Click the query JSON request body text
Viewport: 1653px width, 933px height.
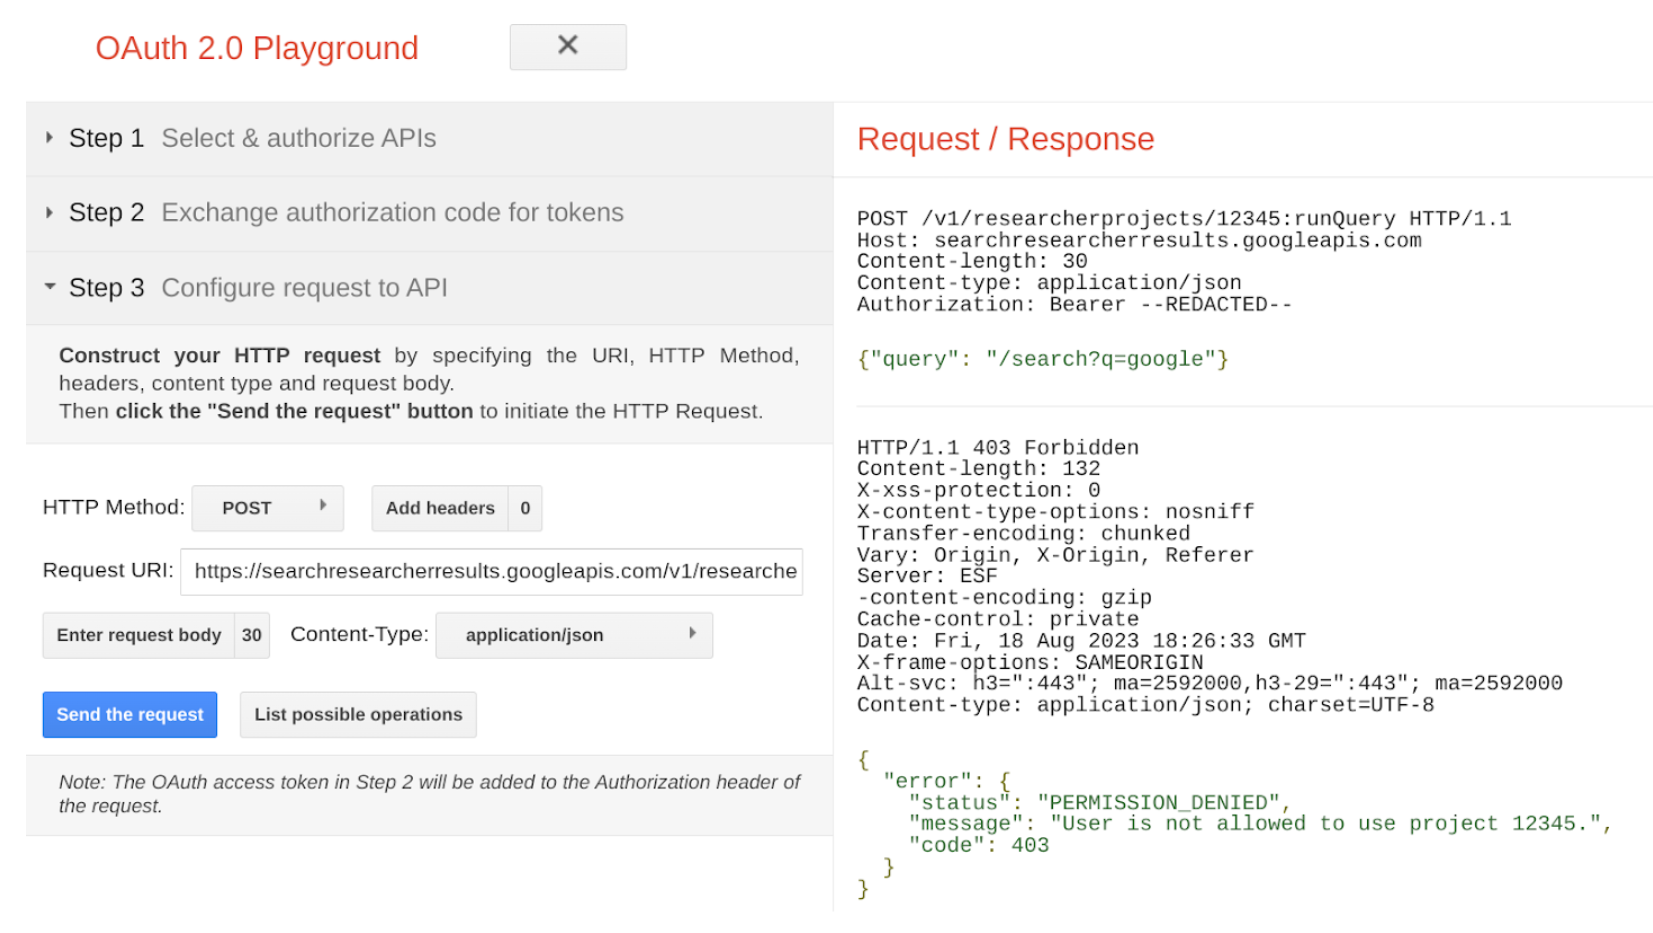(1043, 359)
